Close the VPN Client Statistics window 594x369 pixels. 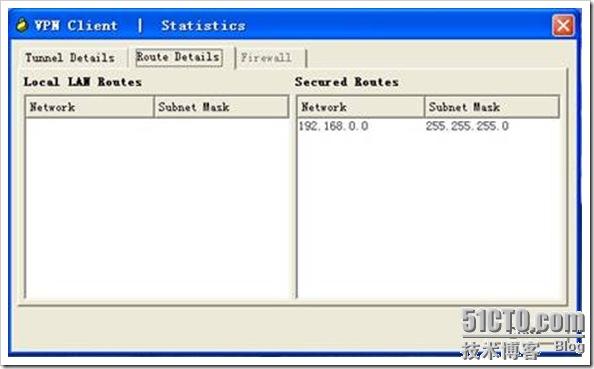[563, 26]
